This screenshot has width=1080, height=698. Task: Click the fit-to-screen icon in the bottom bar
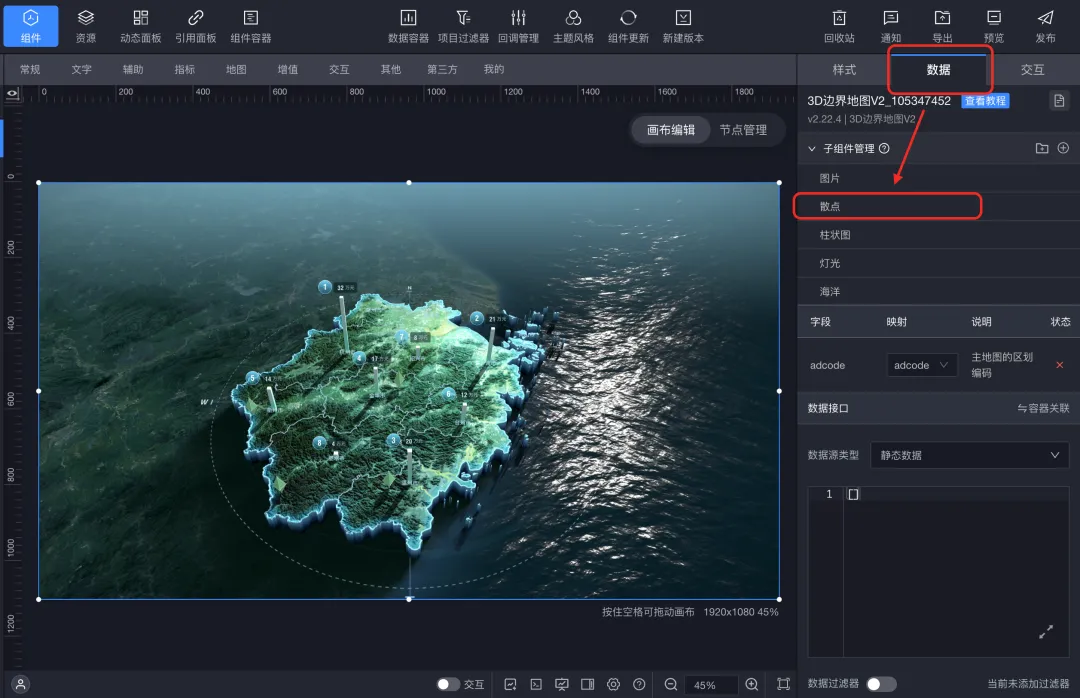click(x=783, y=685)
